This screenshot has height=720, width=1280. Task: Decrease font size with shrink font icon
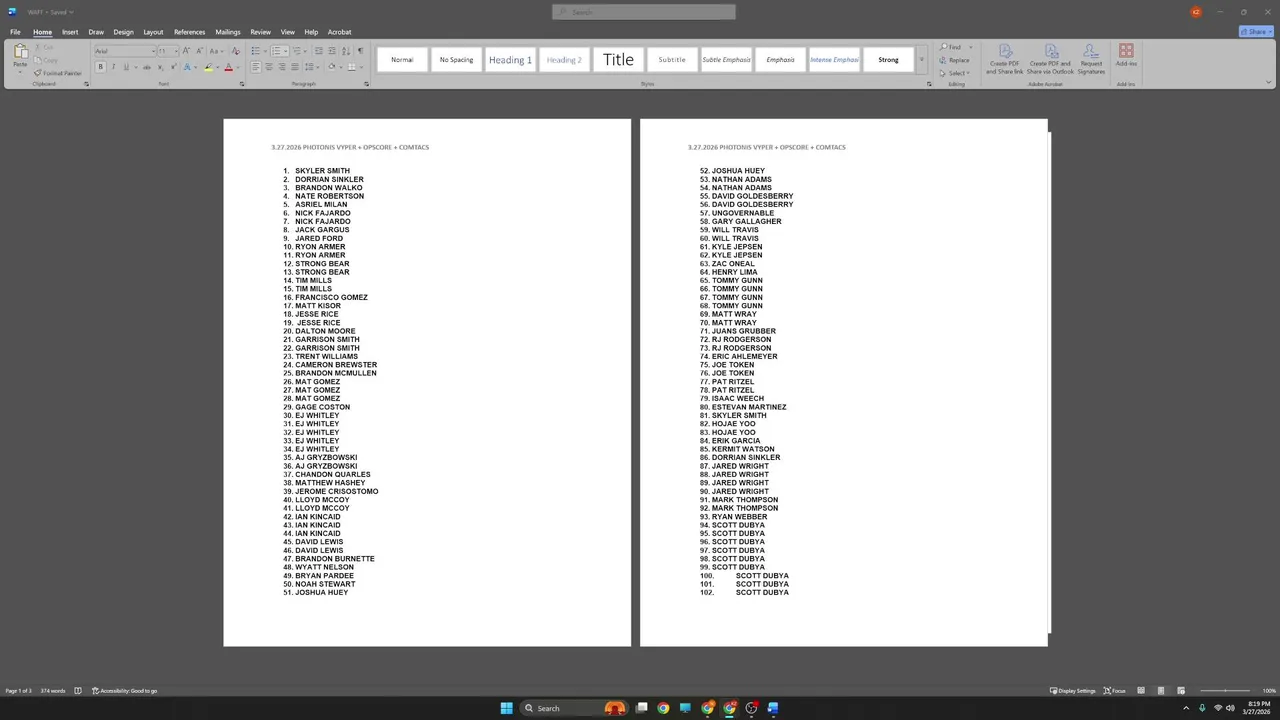click(x=199, y=51)
